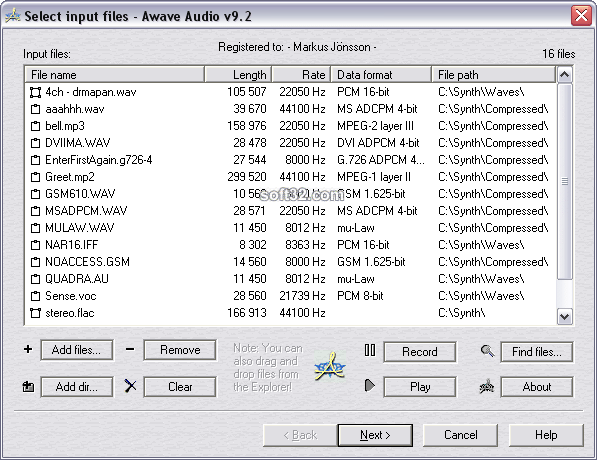Click the file icon of 4ch - drmapan.wav
This screenshot has height=460, width=597.
(x=35, y=92)
